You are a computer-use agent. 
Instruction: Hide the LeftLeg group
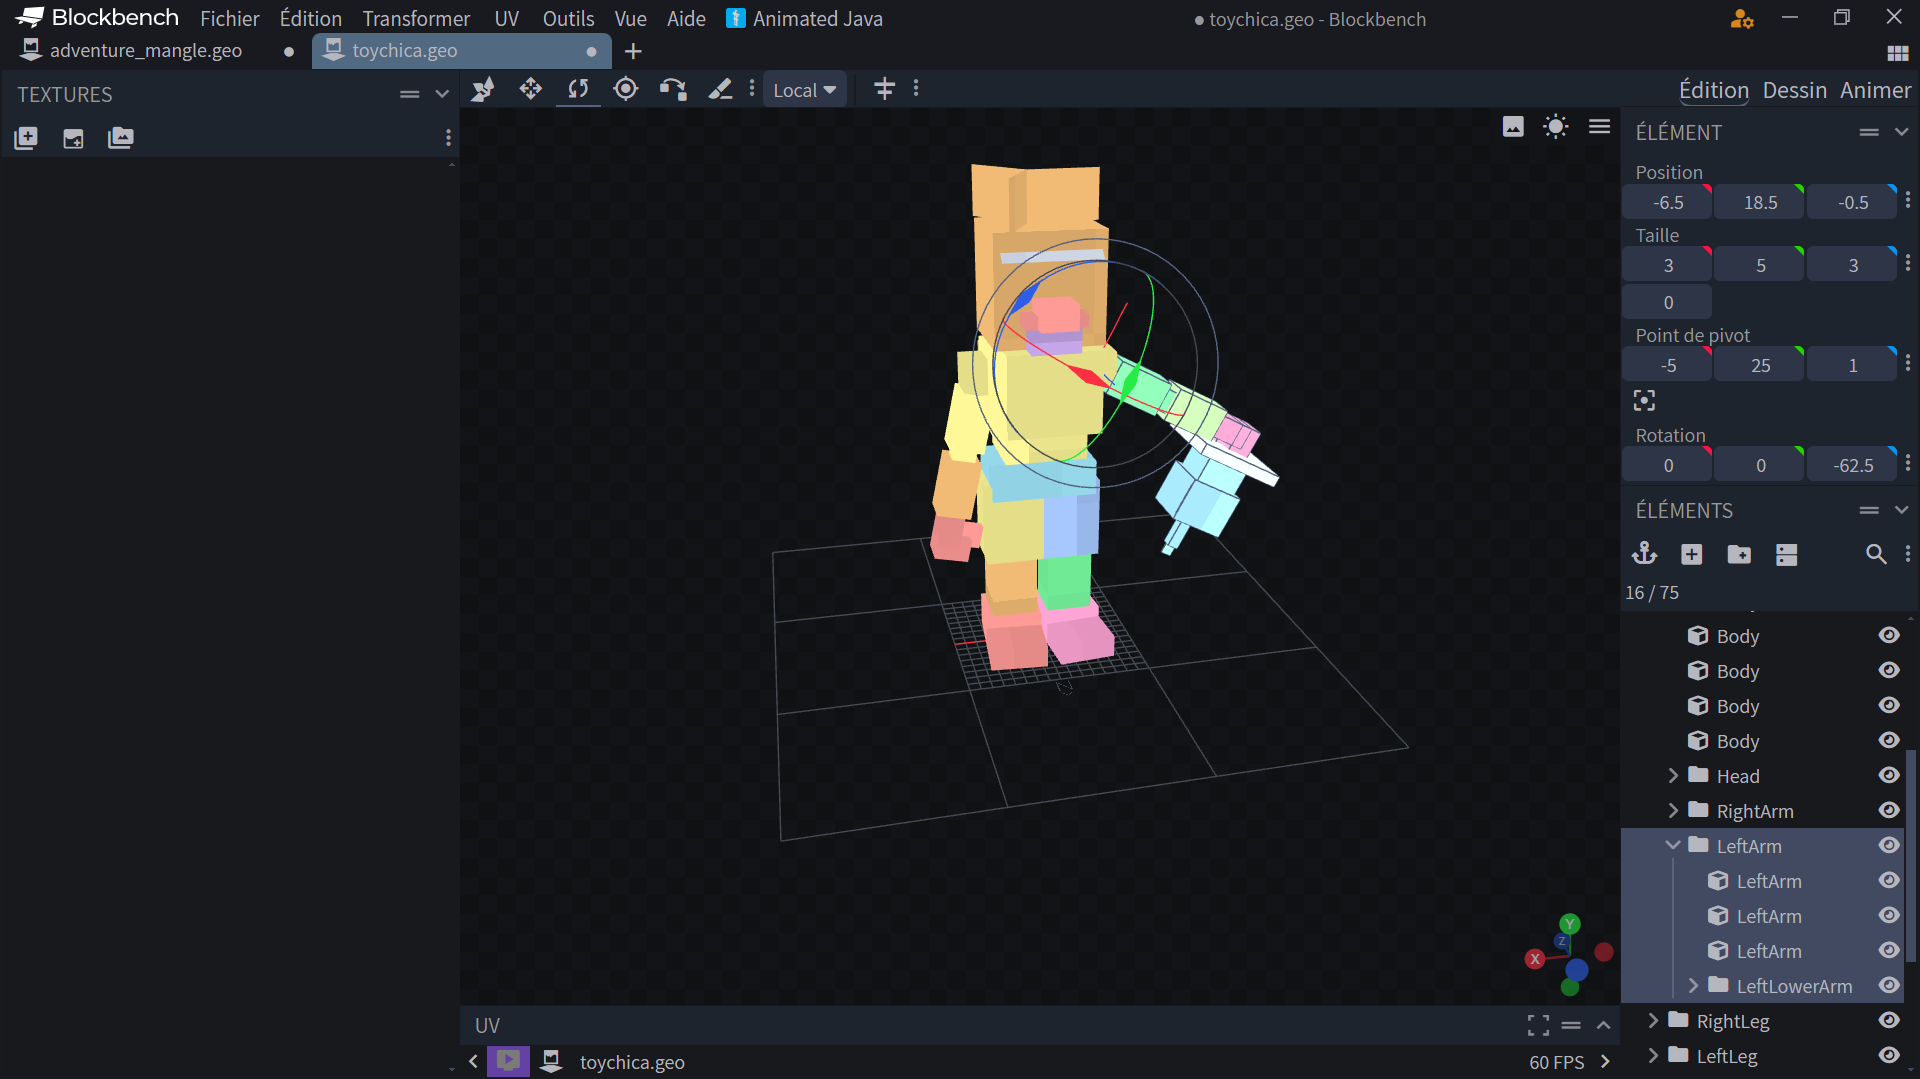[1888, 1055]
